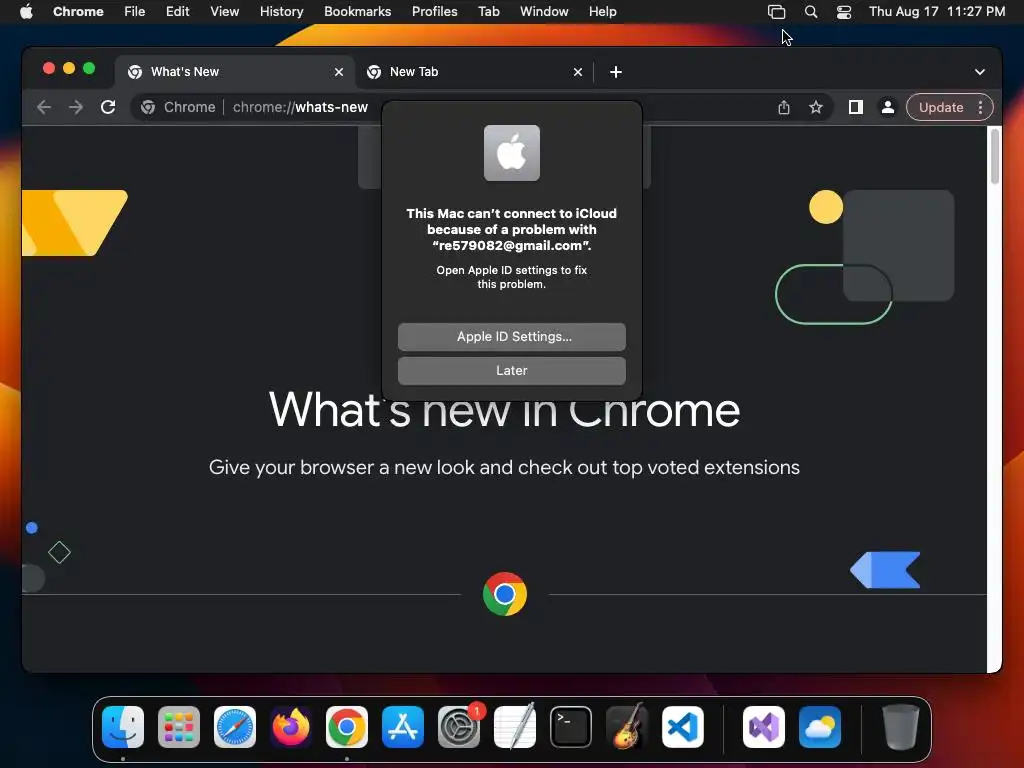Dismiss dialog with Later button
Viewport: 1024px width, 768px height.
pos(511,370)
